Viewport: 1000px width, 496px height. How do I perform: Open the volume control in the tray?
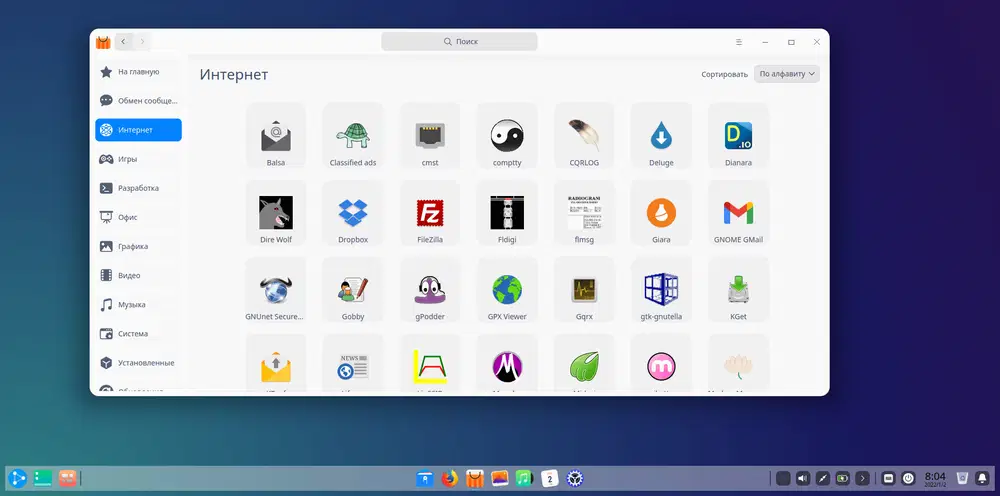803,478
